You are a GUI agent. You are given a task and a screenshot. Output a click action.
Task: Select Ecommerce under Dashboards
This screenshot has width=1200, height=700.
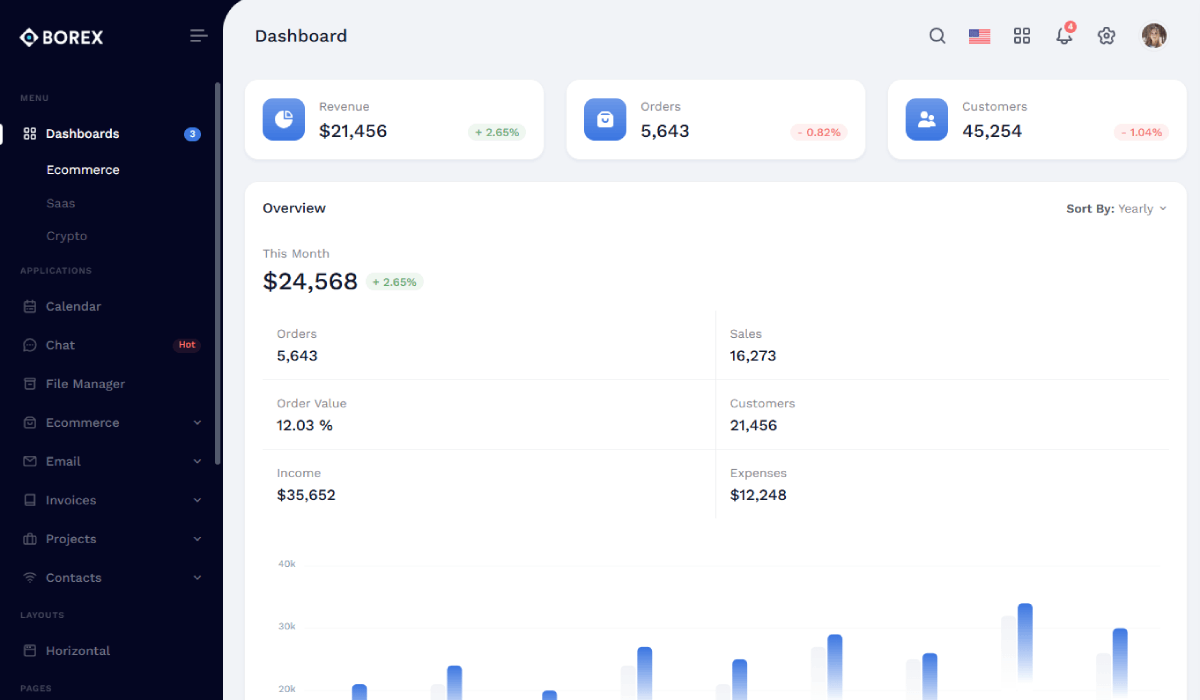point(83,170)
